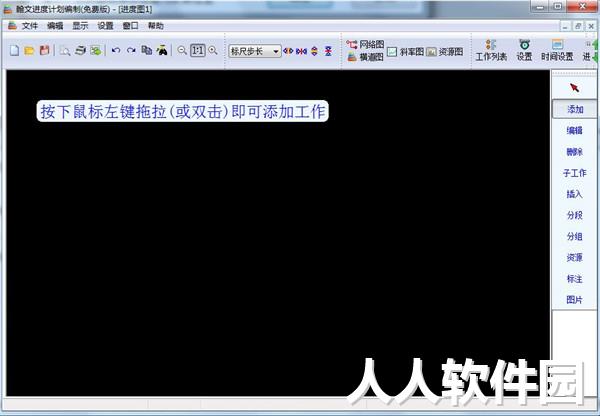Image resolution: width=600 pixels, height=416 pixels.
Task: Open file using yellow folder icon
Action: [29, 51]
